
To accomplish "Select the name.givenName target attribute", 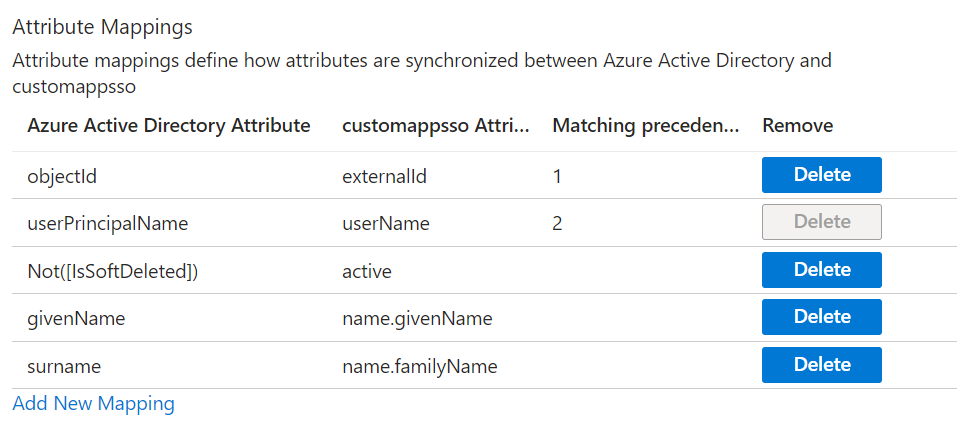I will (417, 319).
